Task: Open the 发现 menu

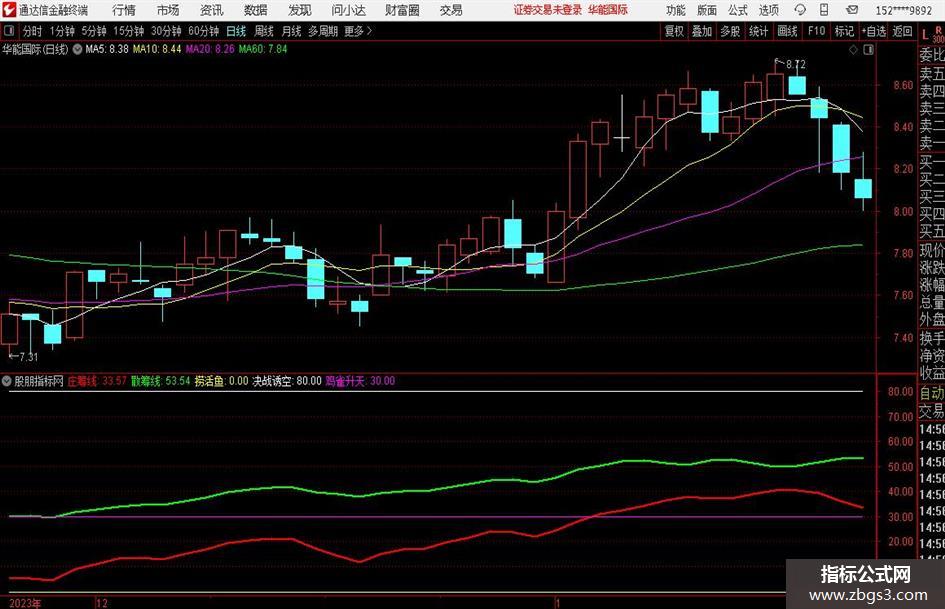Action: click(x=300, y=10)
